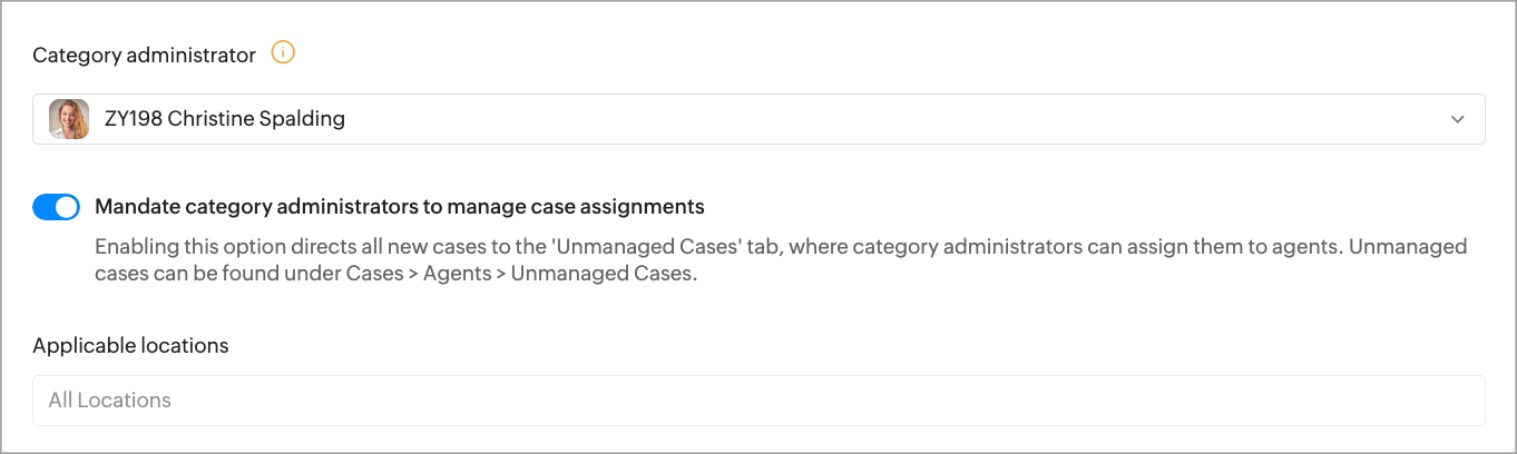Expand the Category administrator dropdown chevron
This screenshot has height=454, width=1517.
[x=1457, y=119]
